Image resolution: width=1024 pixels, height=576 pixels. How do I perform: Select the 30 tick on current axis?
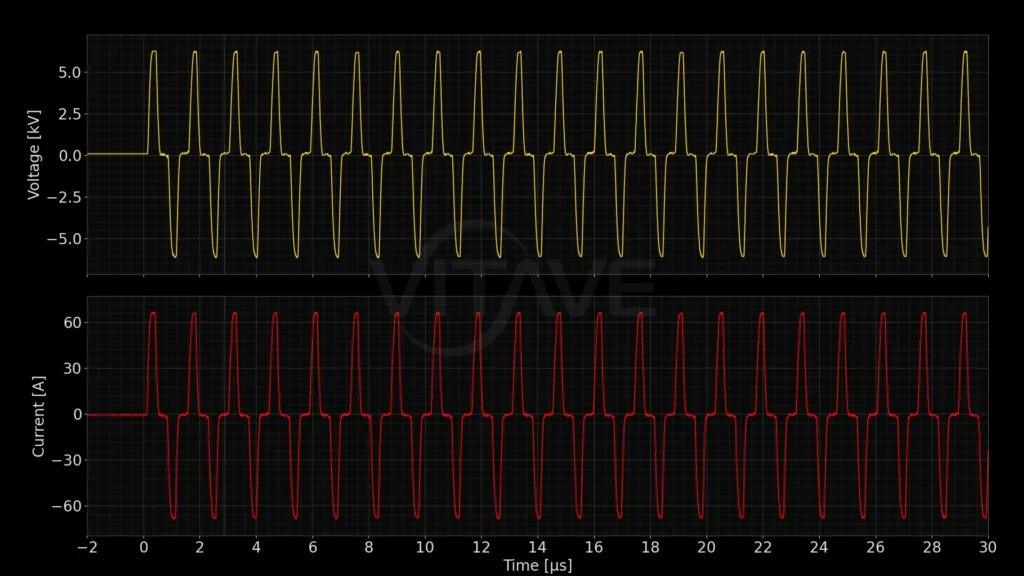72,368
